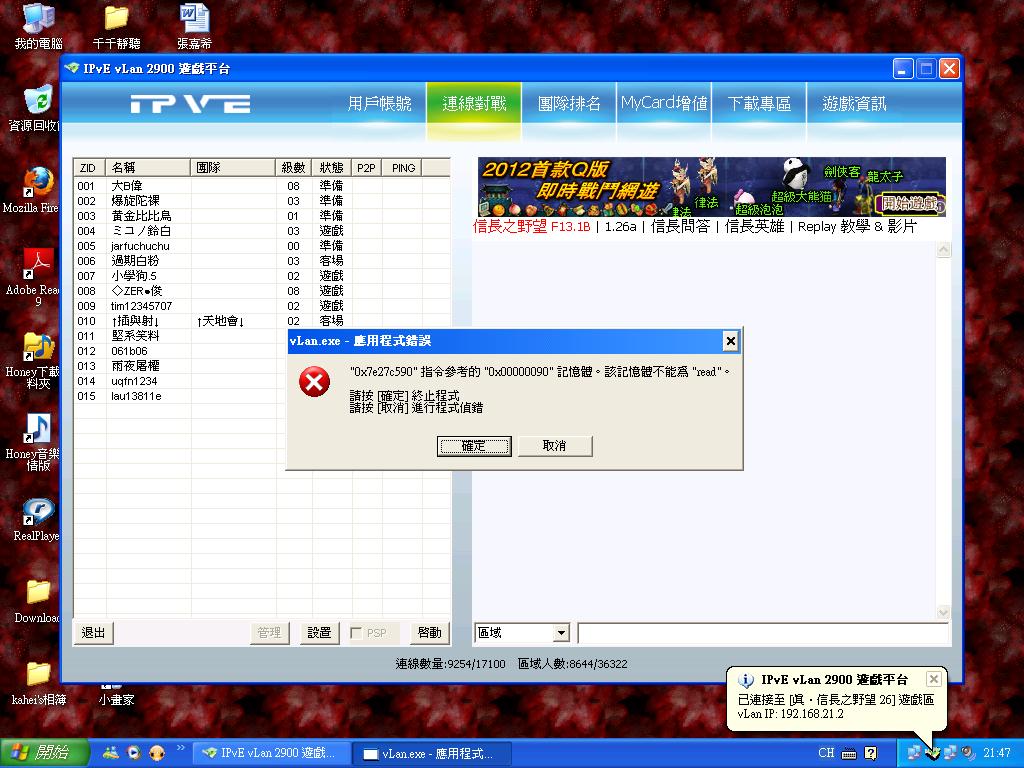Click the volume speaker tray icon

pyautogui.click(x=968, y=753)
